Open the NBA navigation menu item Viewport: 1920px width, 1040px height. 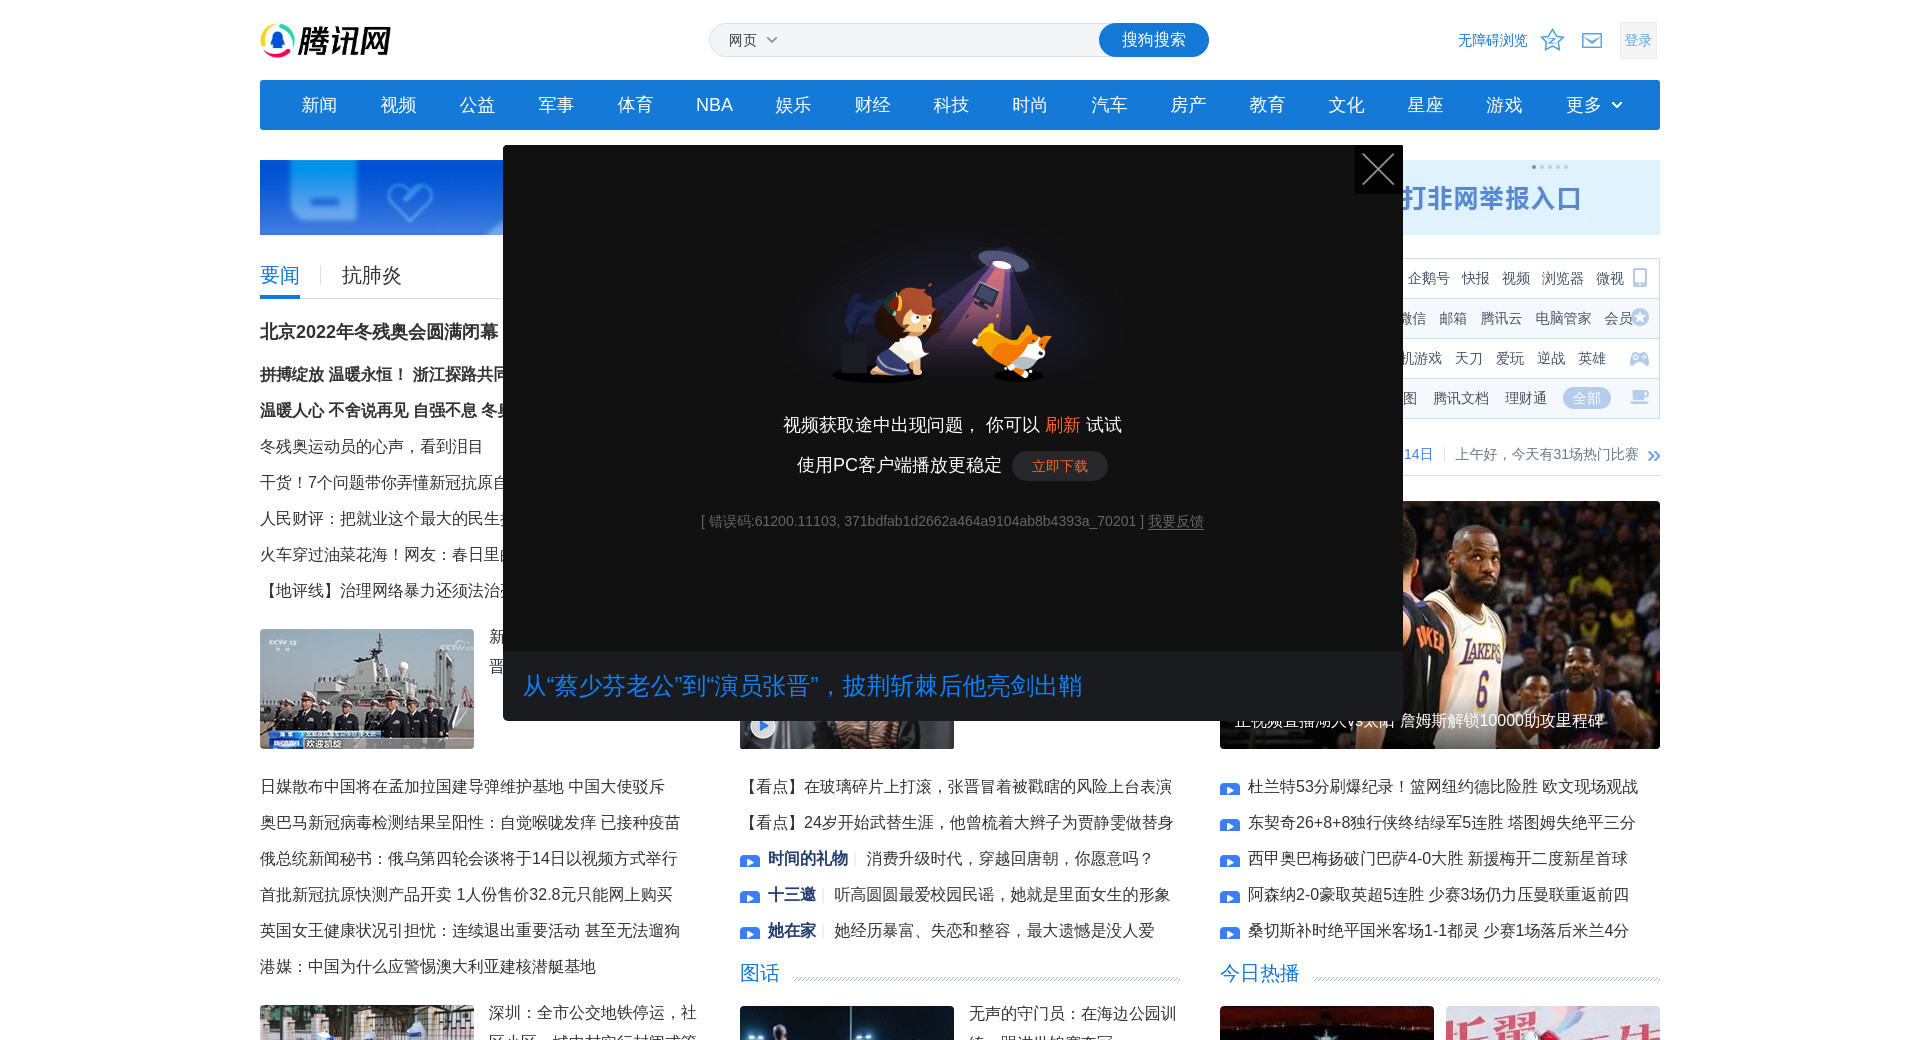click(x=714, y=105)
